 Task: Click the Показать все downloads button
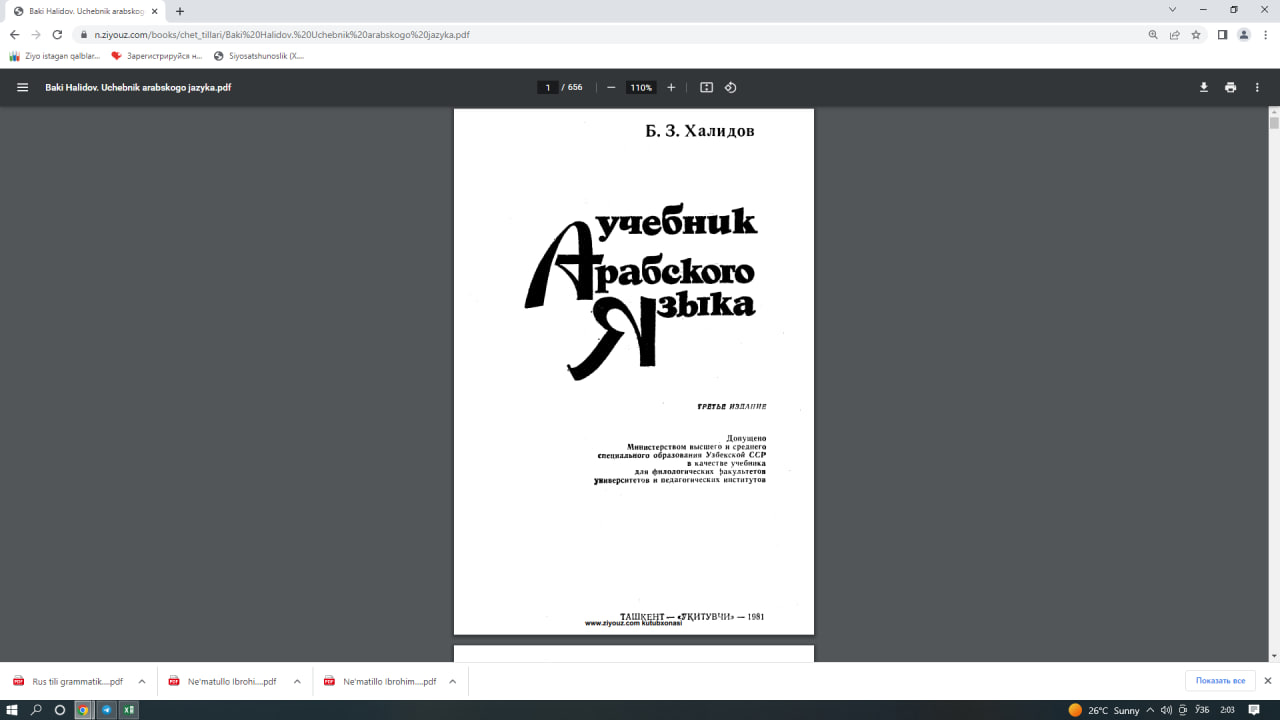1219,680
